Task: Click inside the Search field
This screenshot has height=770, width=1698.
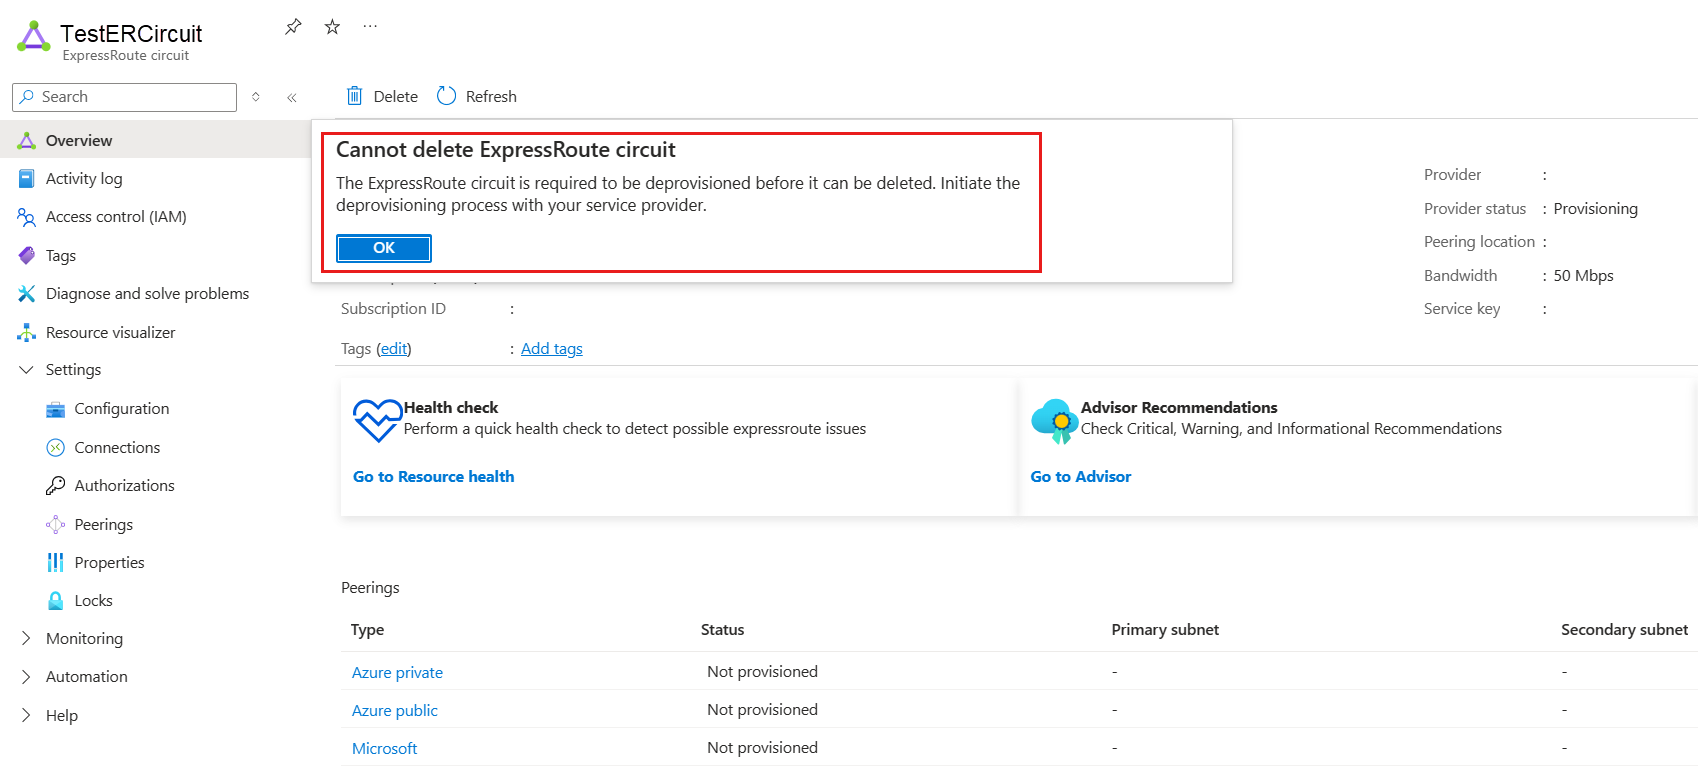Action: 123,96
